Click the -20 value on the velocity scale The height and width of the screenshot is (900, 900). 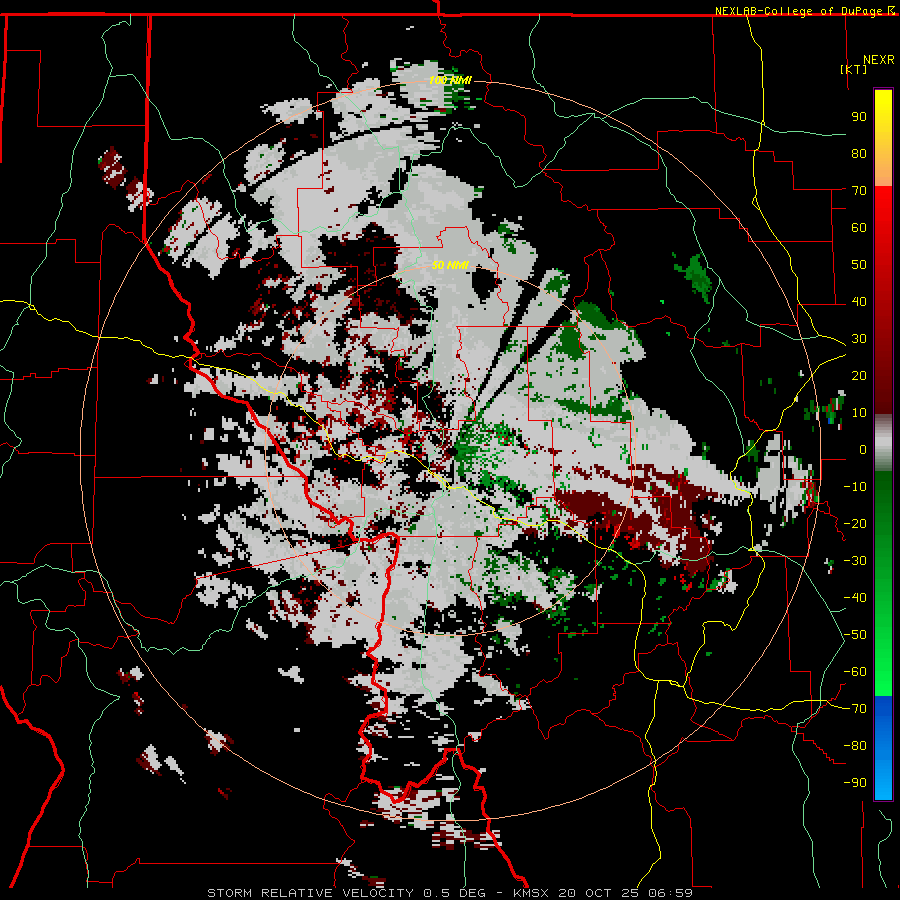click(855, 523)
